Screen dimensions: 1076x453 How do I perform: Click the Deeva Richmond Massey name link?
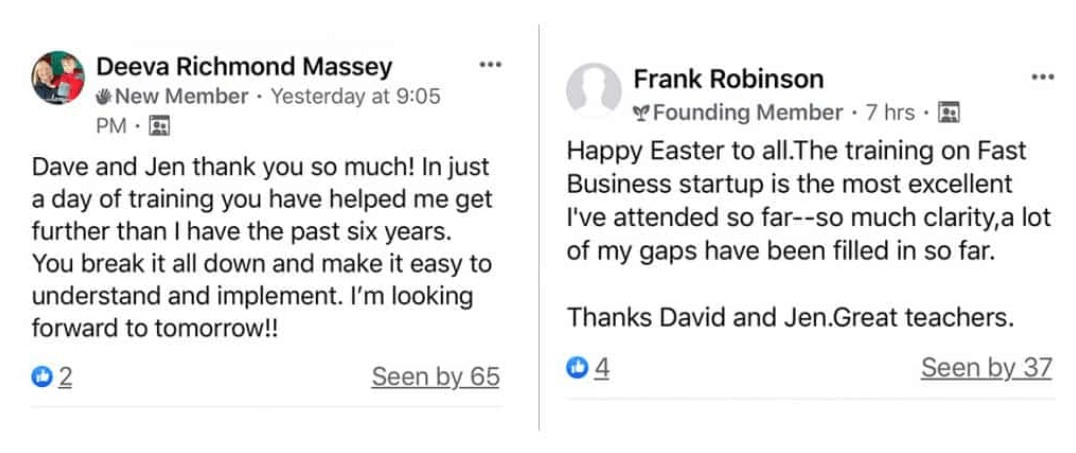pos(244,67)
